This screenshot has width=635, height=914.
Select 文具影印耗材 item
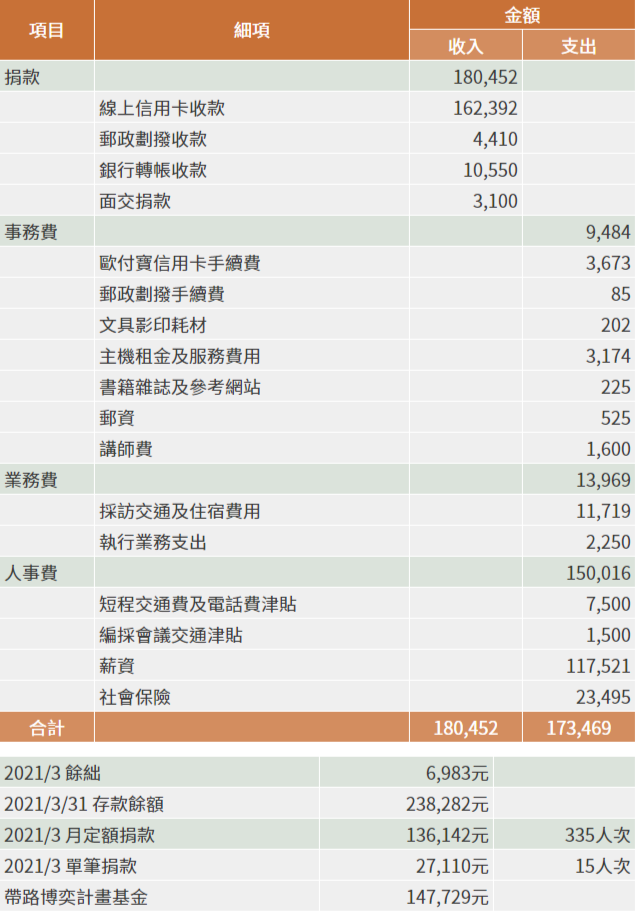click(153, 325)
